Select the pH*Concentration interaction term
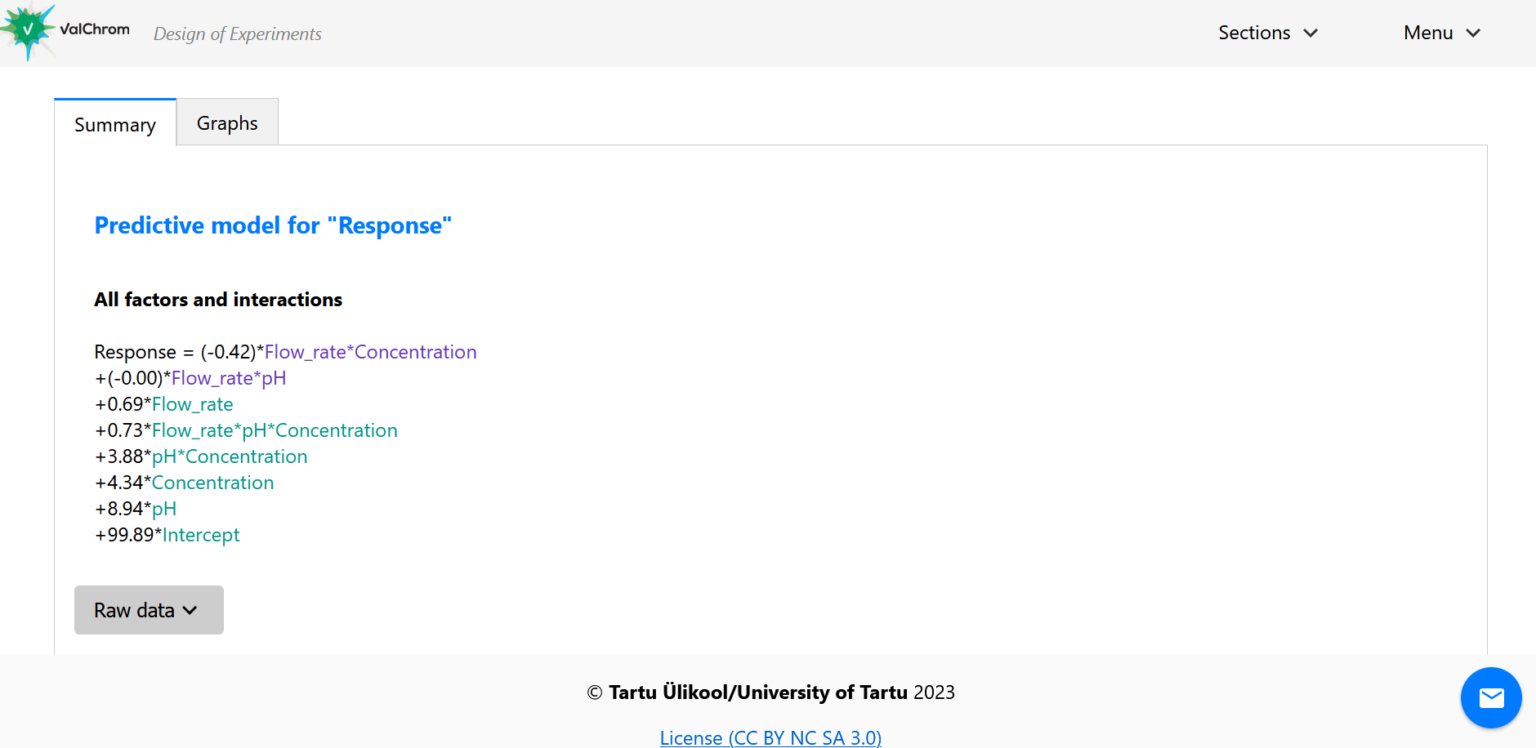This screenshot has width=1536, height=748. pyautogui.click(x=229, y=456)
